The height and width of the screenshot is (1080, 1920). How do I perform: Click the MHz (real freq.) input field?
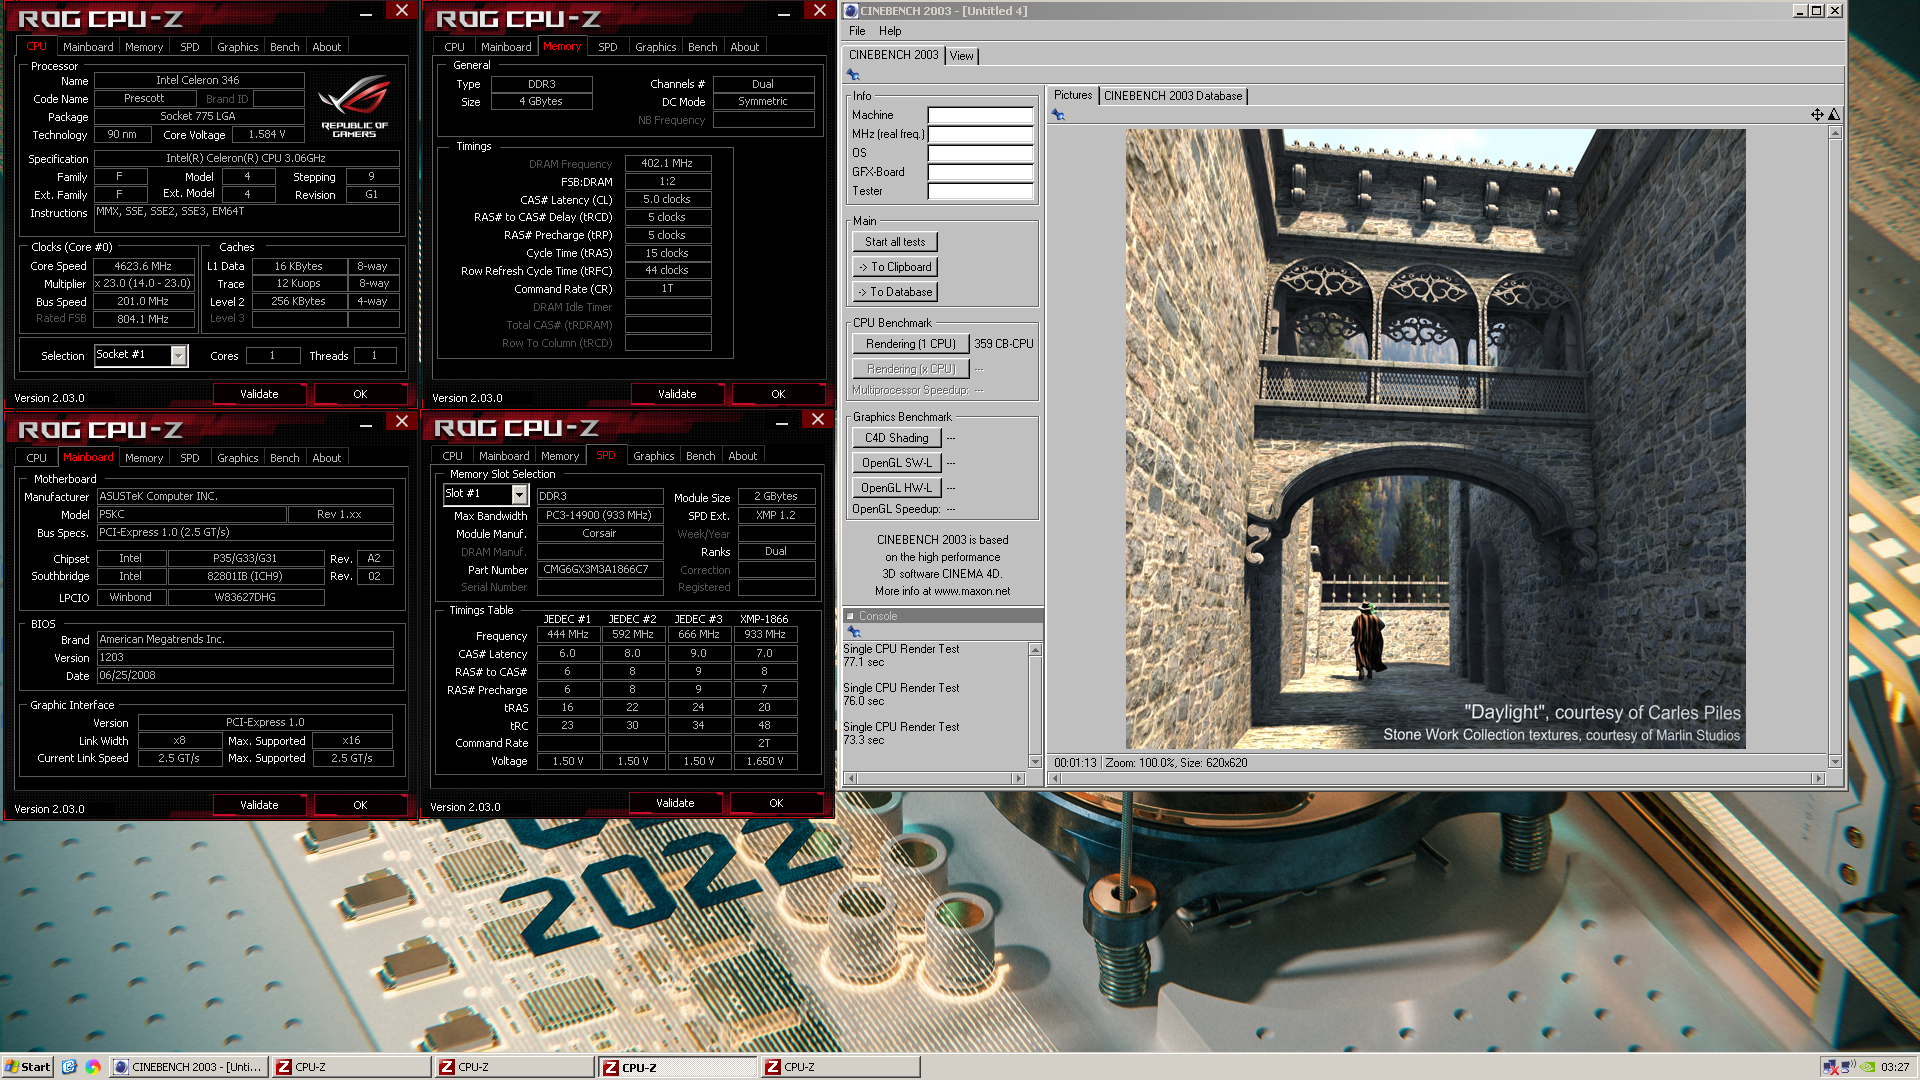tap(980, 134)
